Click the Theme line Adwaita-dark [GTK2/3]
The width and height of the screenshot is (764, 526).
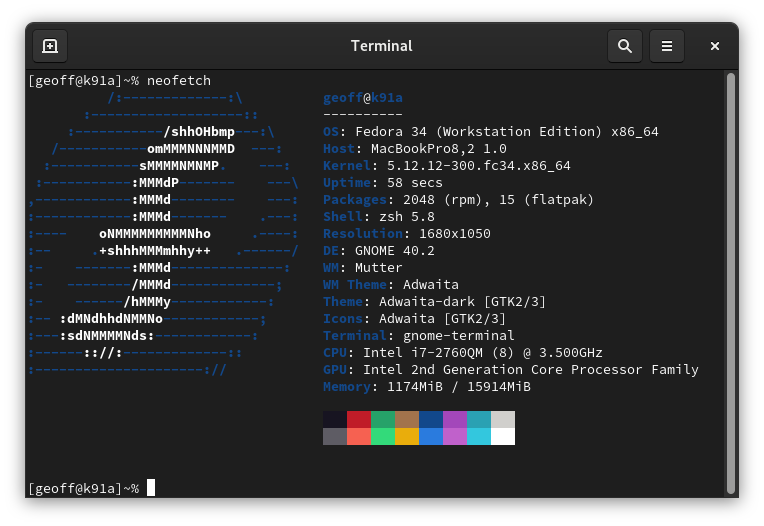coord(435,302)
